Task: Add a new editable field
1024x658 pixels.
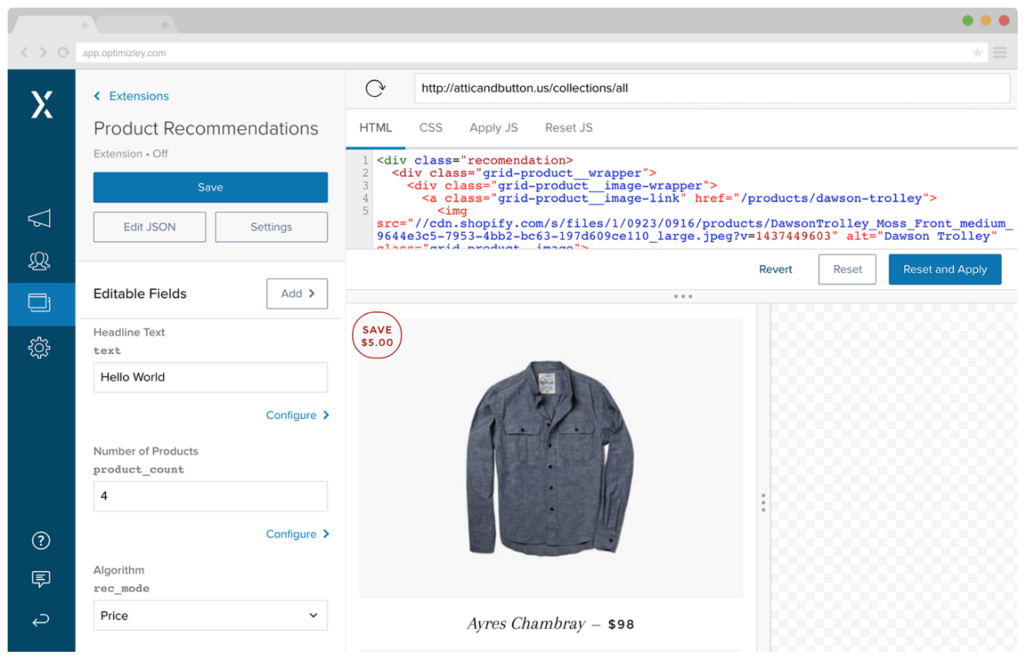Action: pos(297,294)
